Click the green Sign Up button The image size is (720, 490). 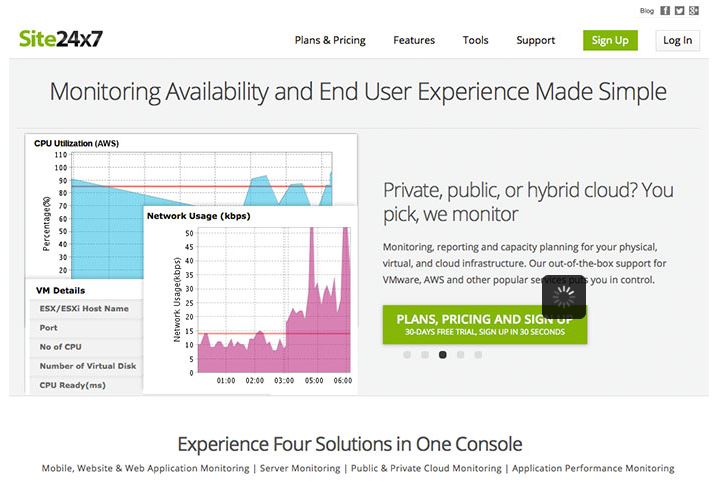pyautogui.click(x=610, y=41)
